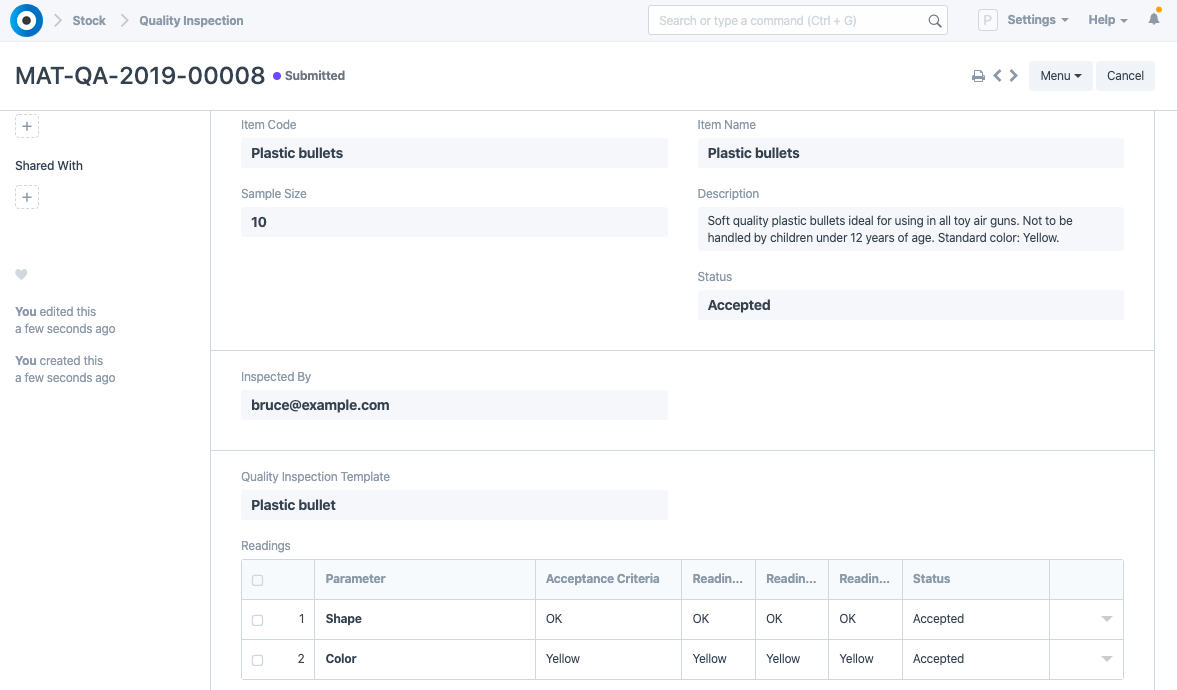Click the ERPNext home logo icon

click(26, 20)
